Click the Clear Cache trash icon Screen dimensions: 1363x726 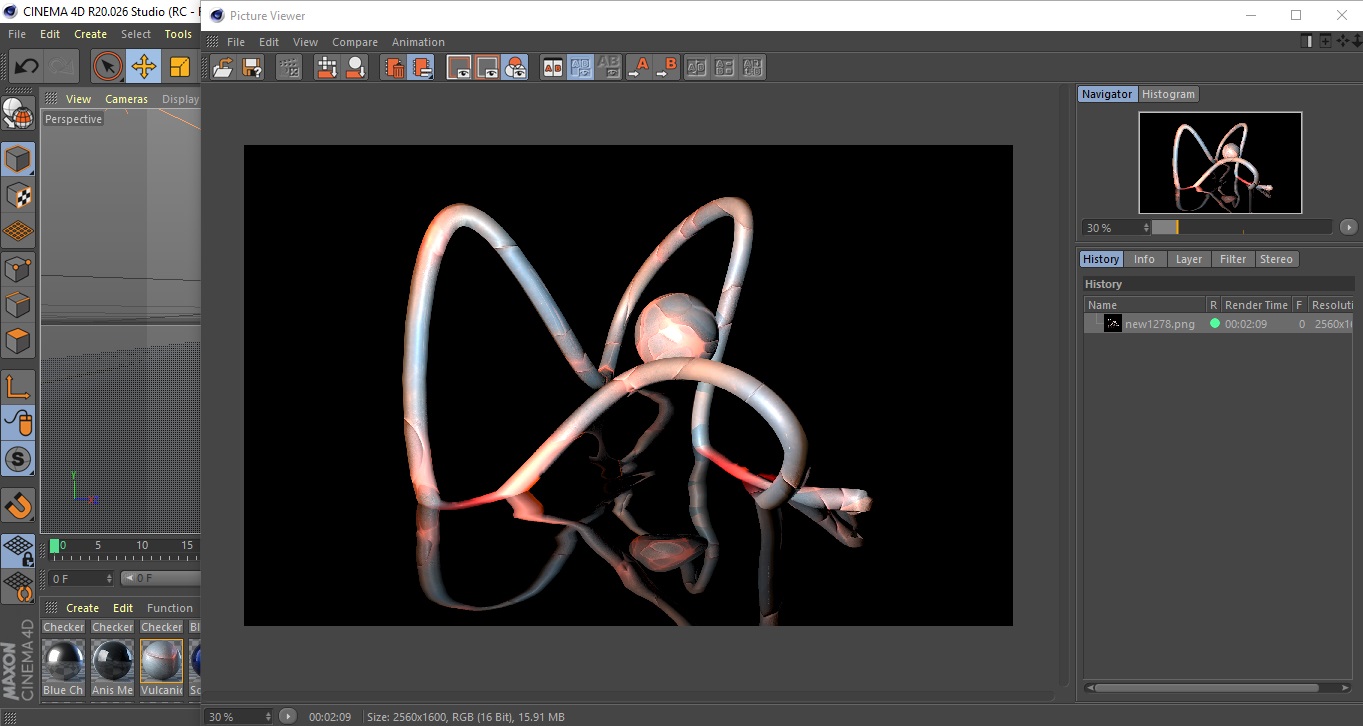(x=394, y=67)
